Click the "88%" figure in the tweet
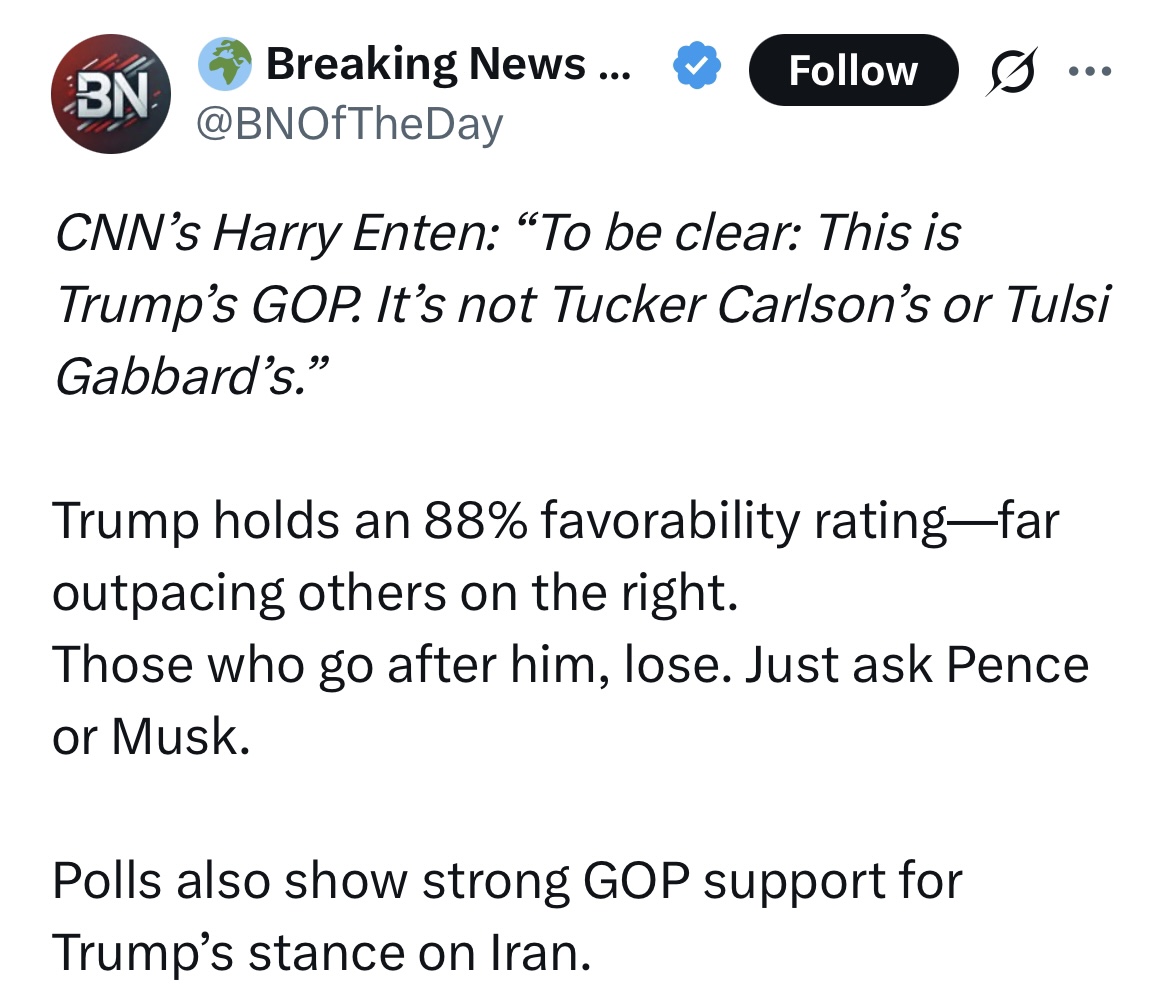Image resolution: width=1149 pixels, height=1005 pixels. 479,522
